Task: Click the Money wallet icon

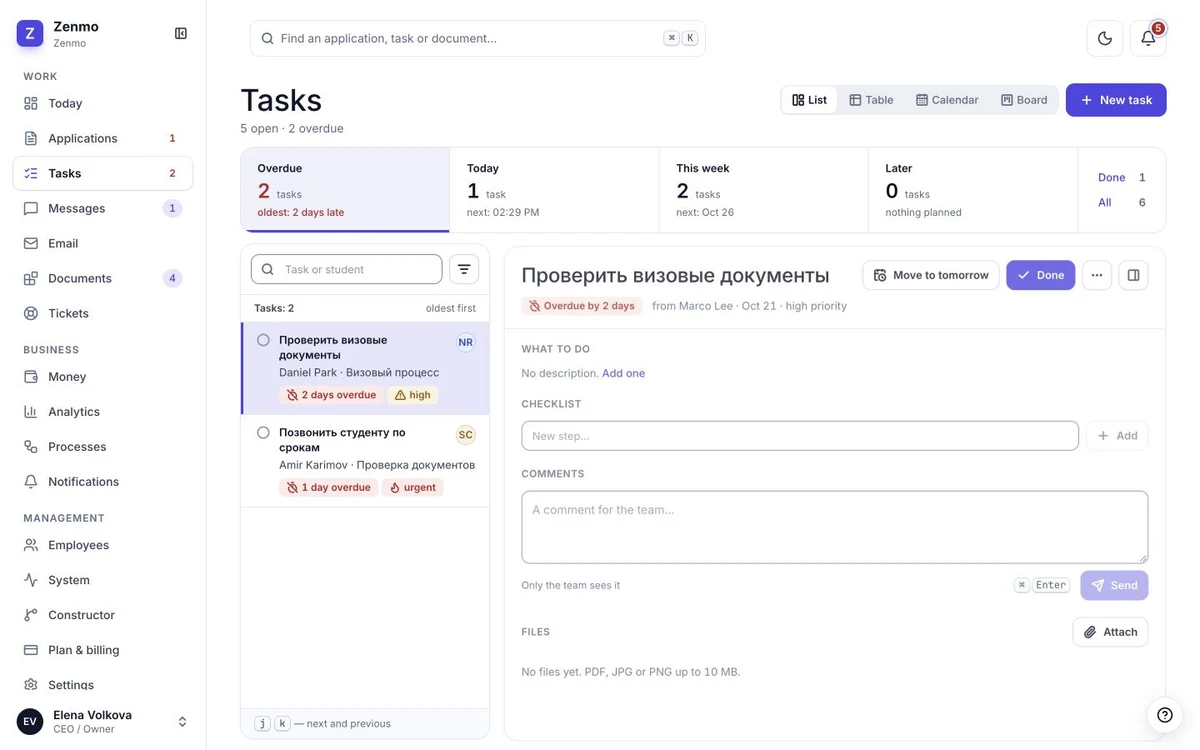Action: [x=31, y=377]
